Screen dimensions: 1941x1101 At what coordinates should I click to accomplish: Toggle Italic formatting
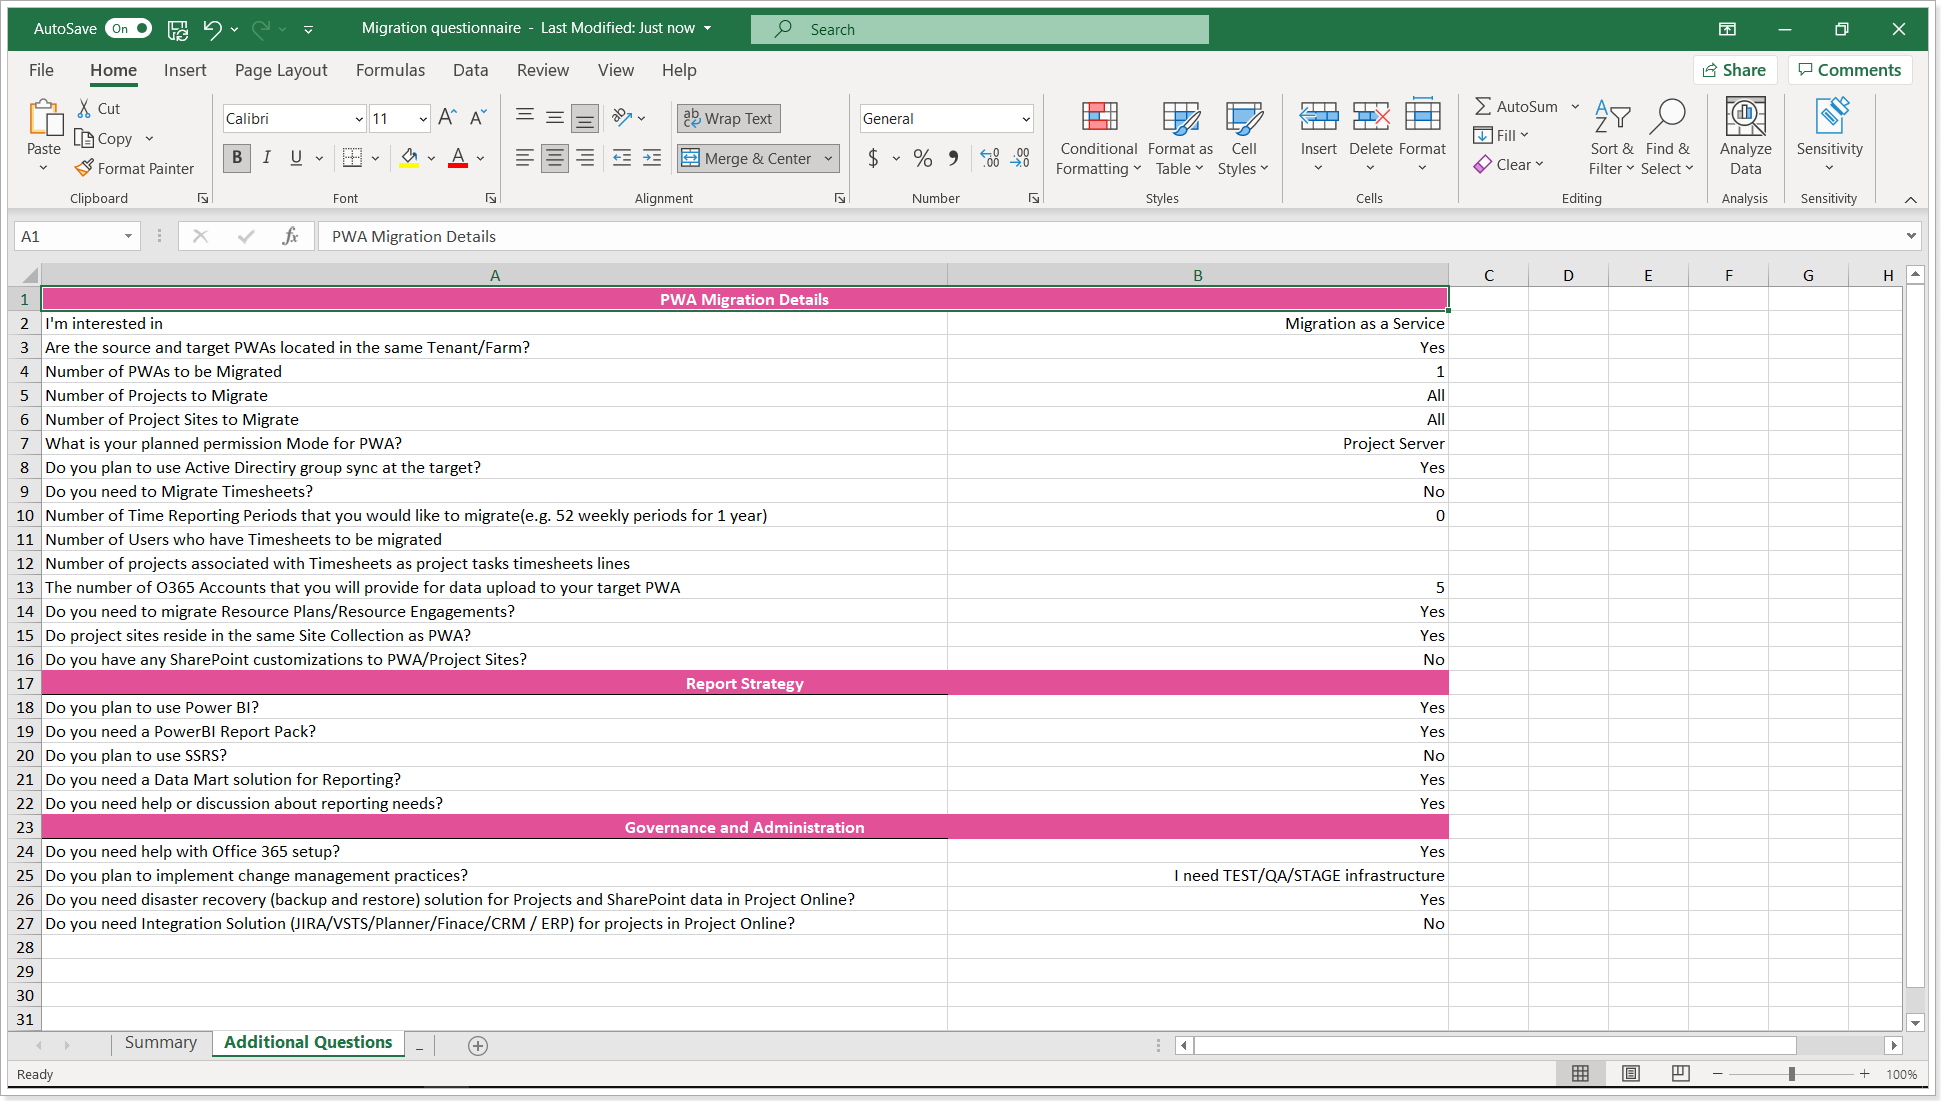267,158
